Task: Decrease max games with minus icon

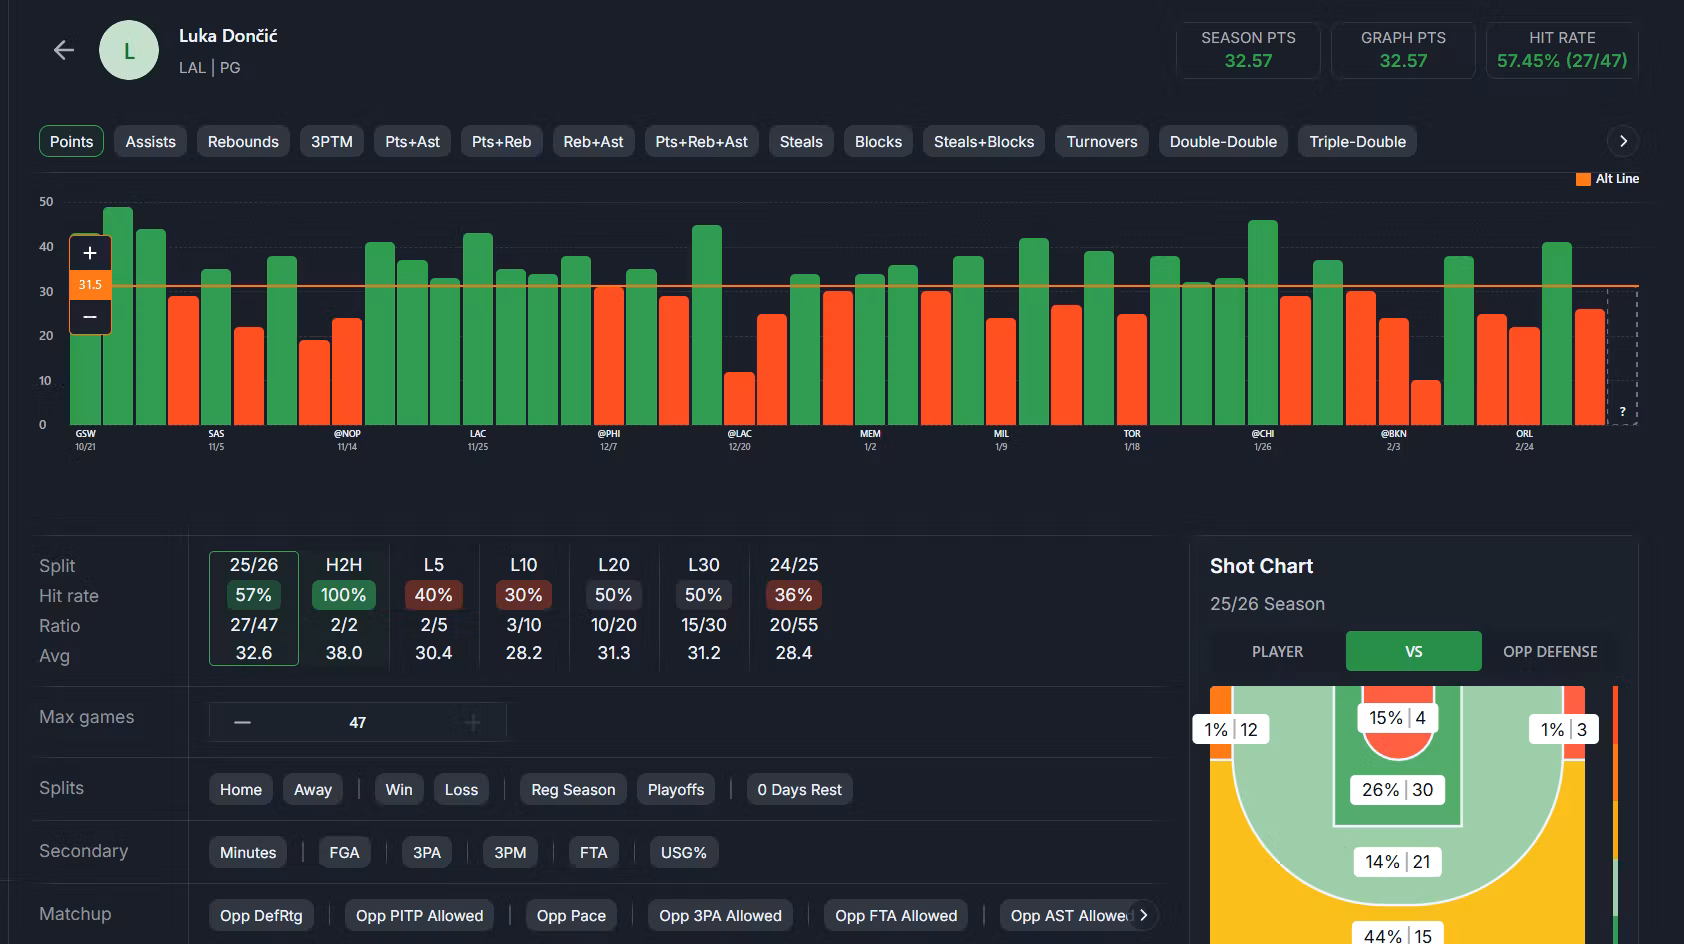Action: [243, 722]
